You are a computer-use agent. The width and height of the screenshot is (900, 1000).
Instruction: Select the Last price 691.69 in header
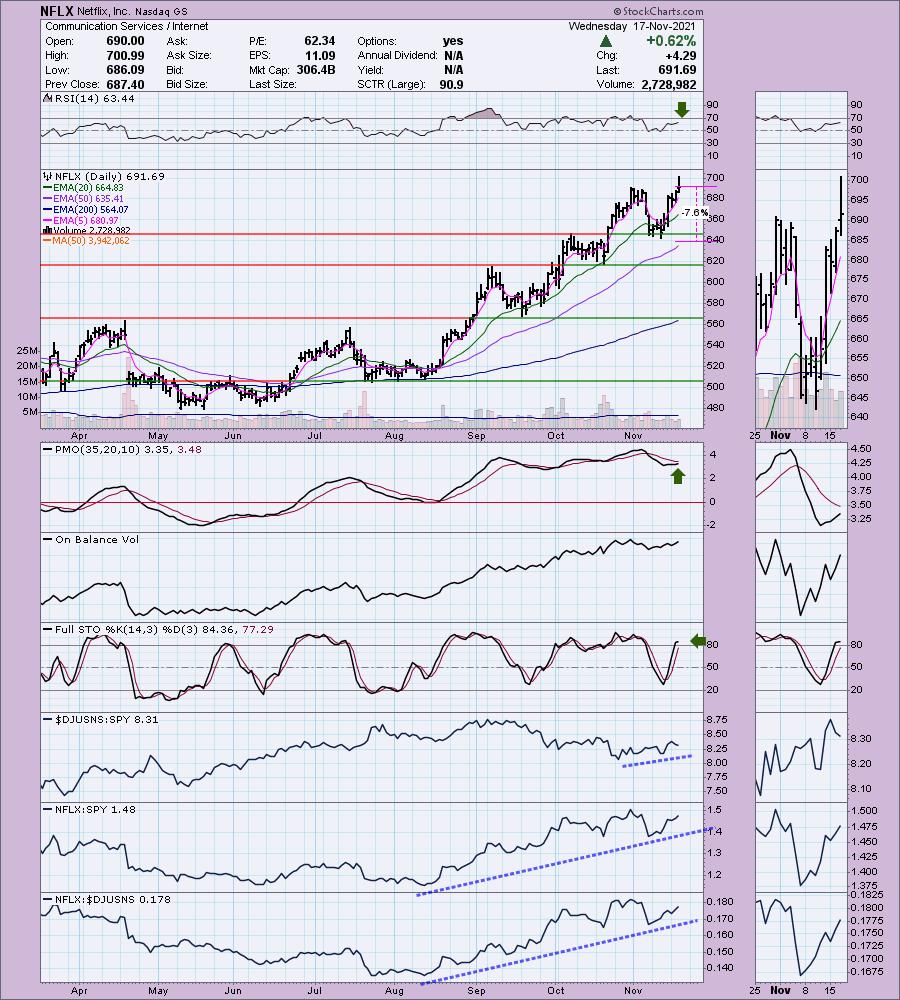pos(677,70)
